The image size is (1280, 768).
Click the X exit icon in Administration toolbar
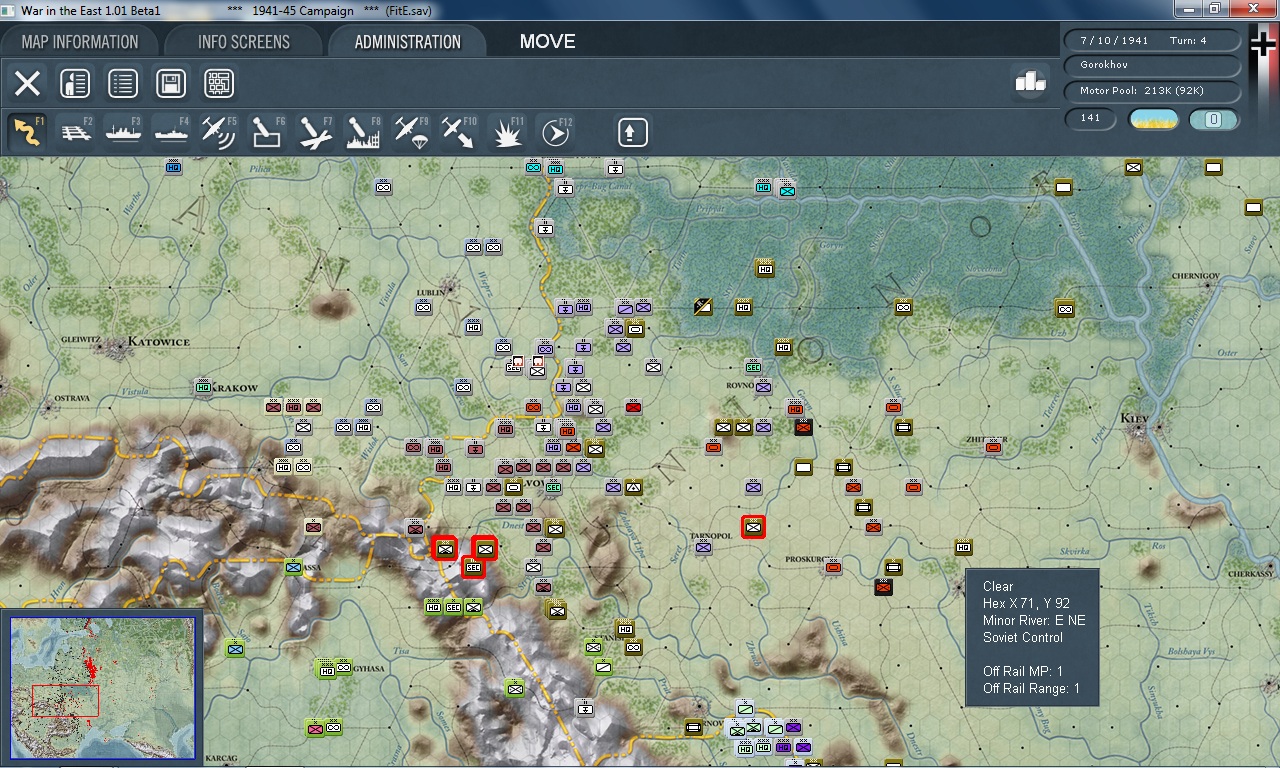27,83
